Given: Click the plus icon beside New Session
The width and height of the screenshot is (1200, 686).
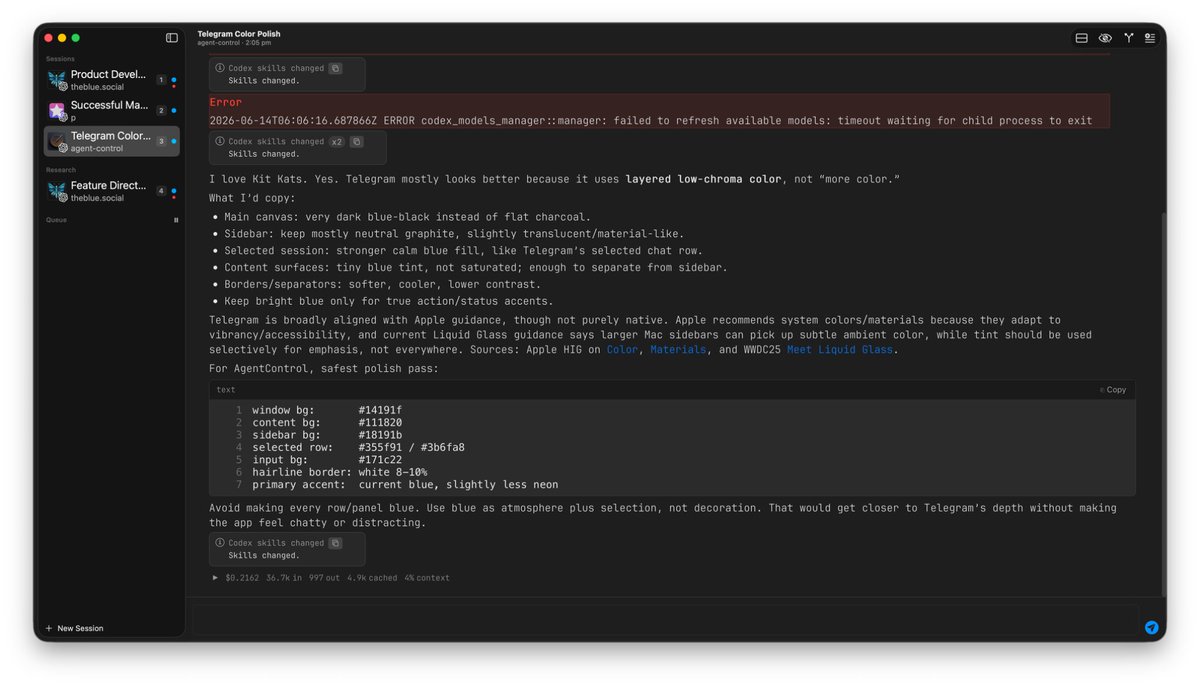Looking at the screenshot, I should pos(49,628).
